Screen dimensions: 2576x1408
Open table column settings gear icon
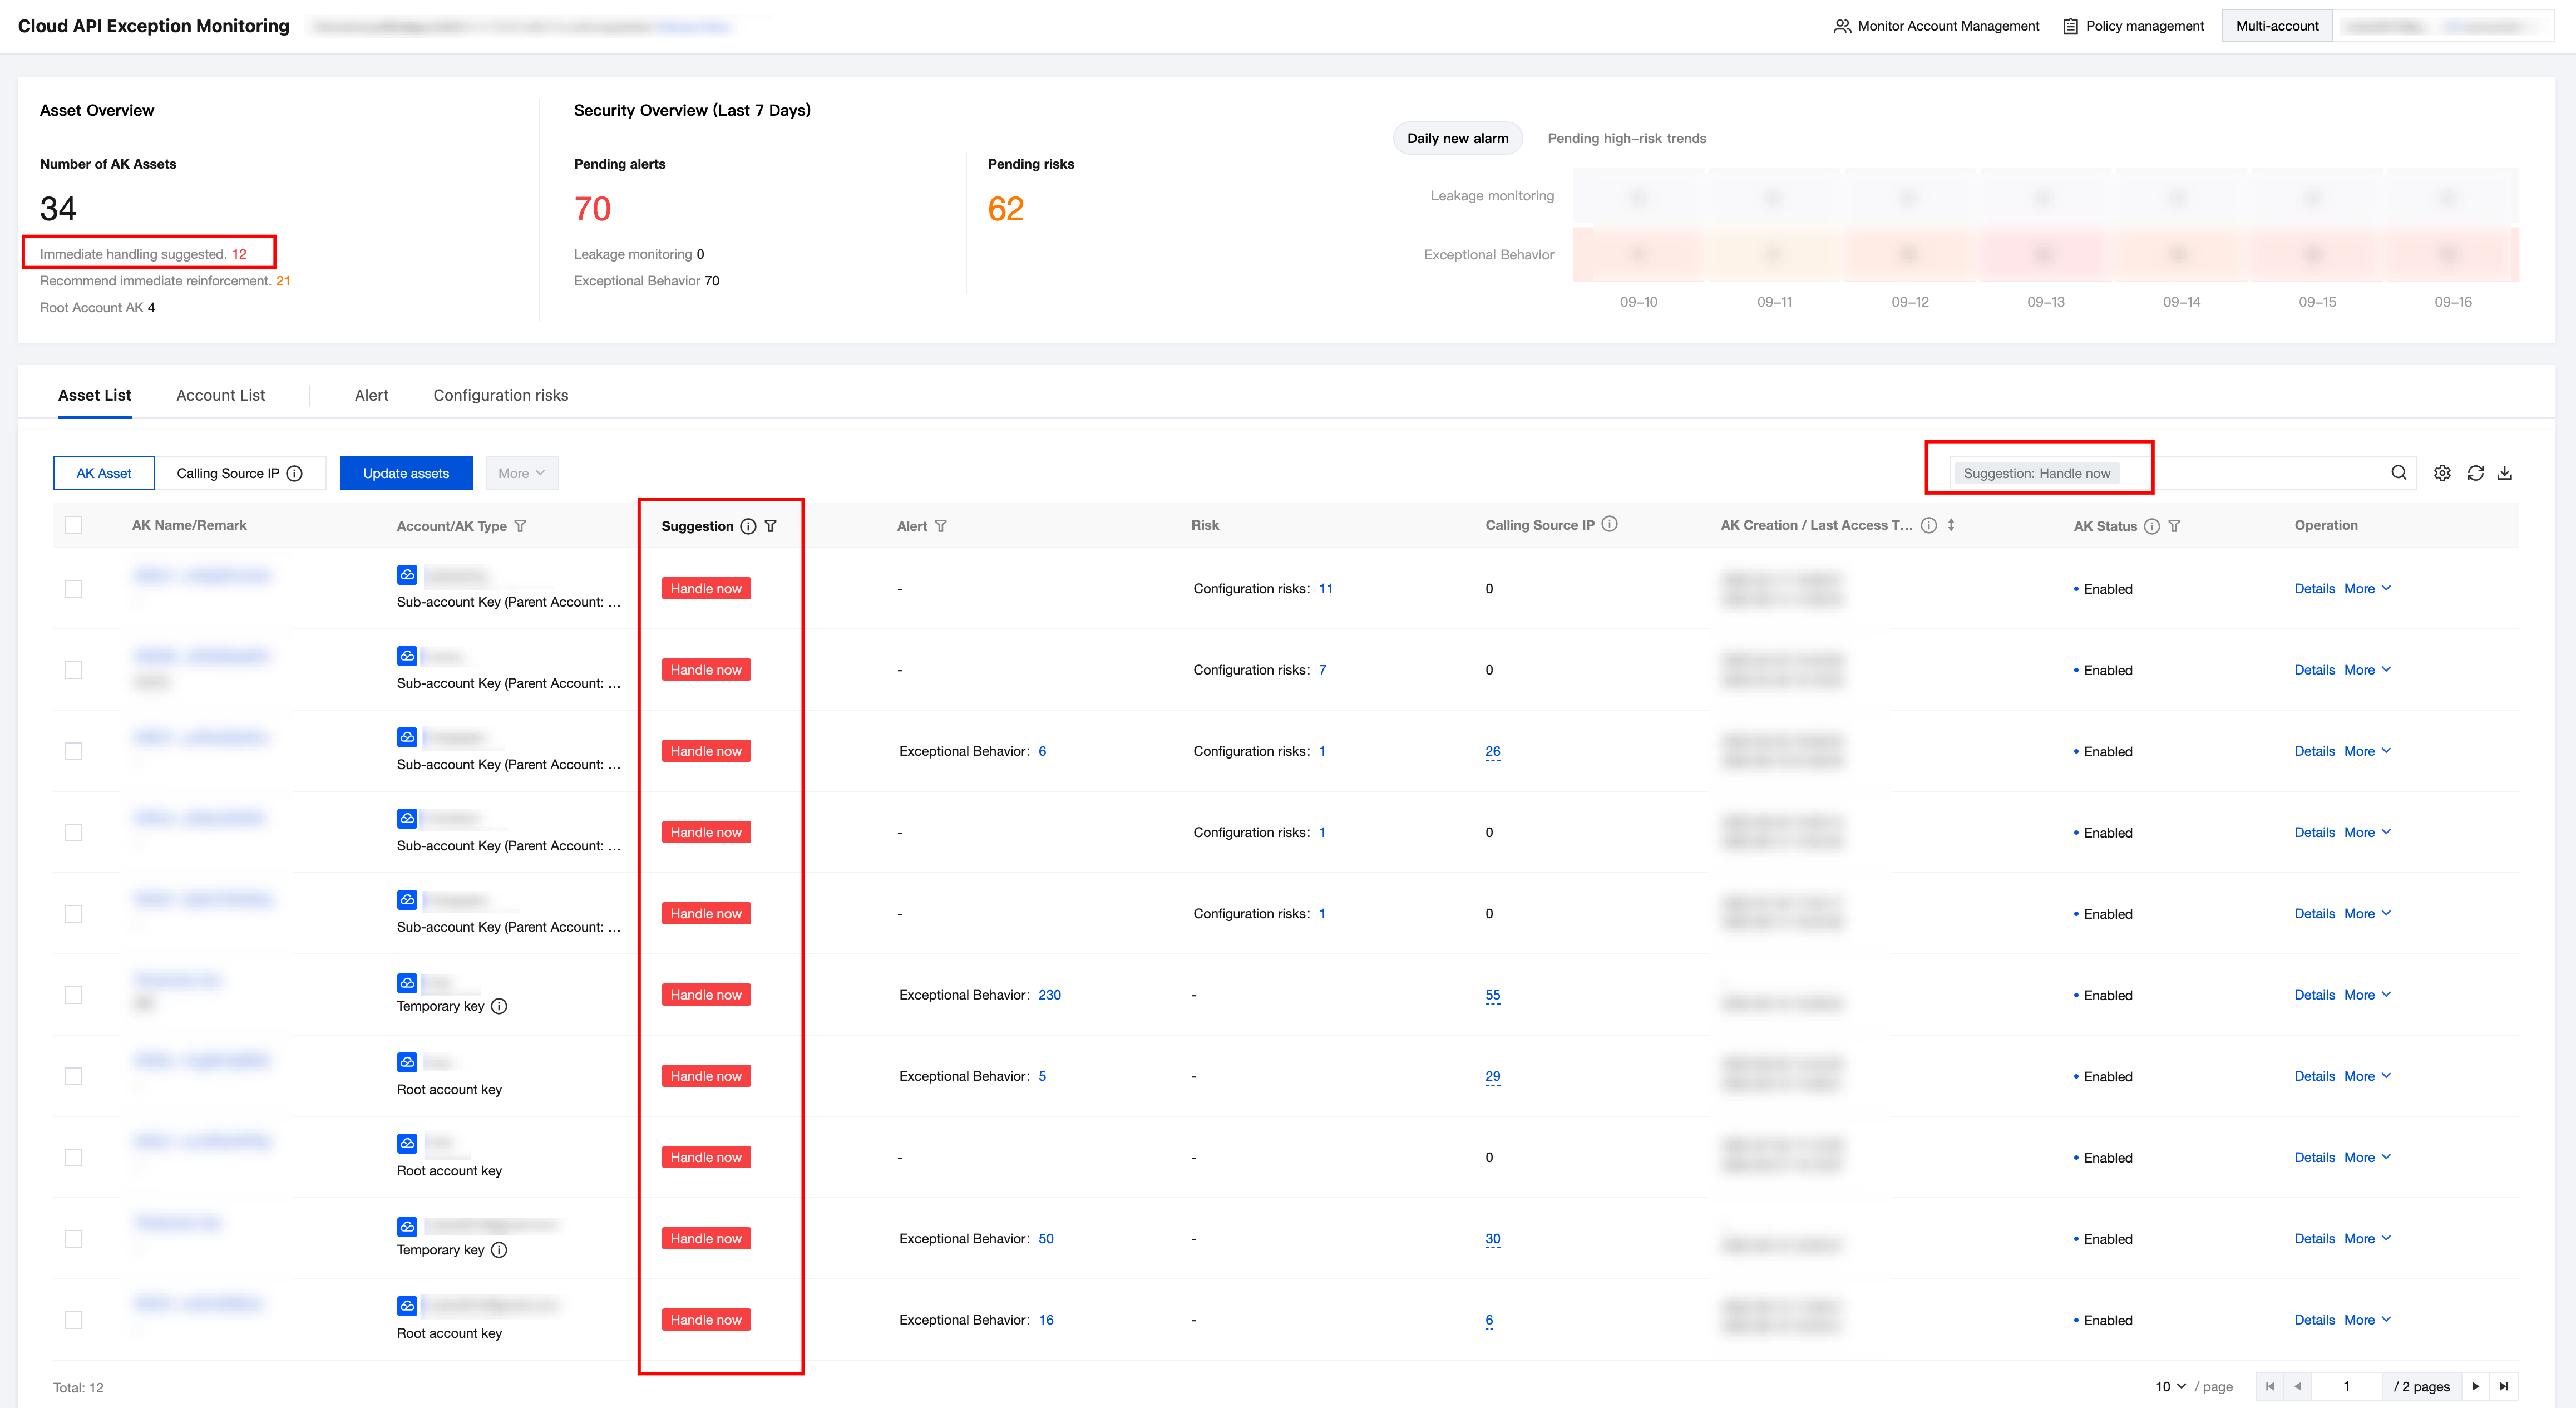pyautogui.click(x=2442, y=473)
